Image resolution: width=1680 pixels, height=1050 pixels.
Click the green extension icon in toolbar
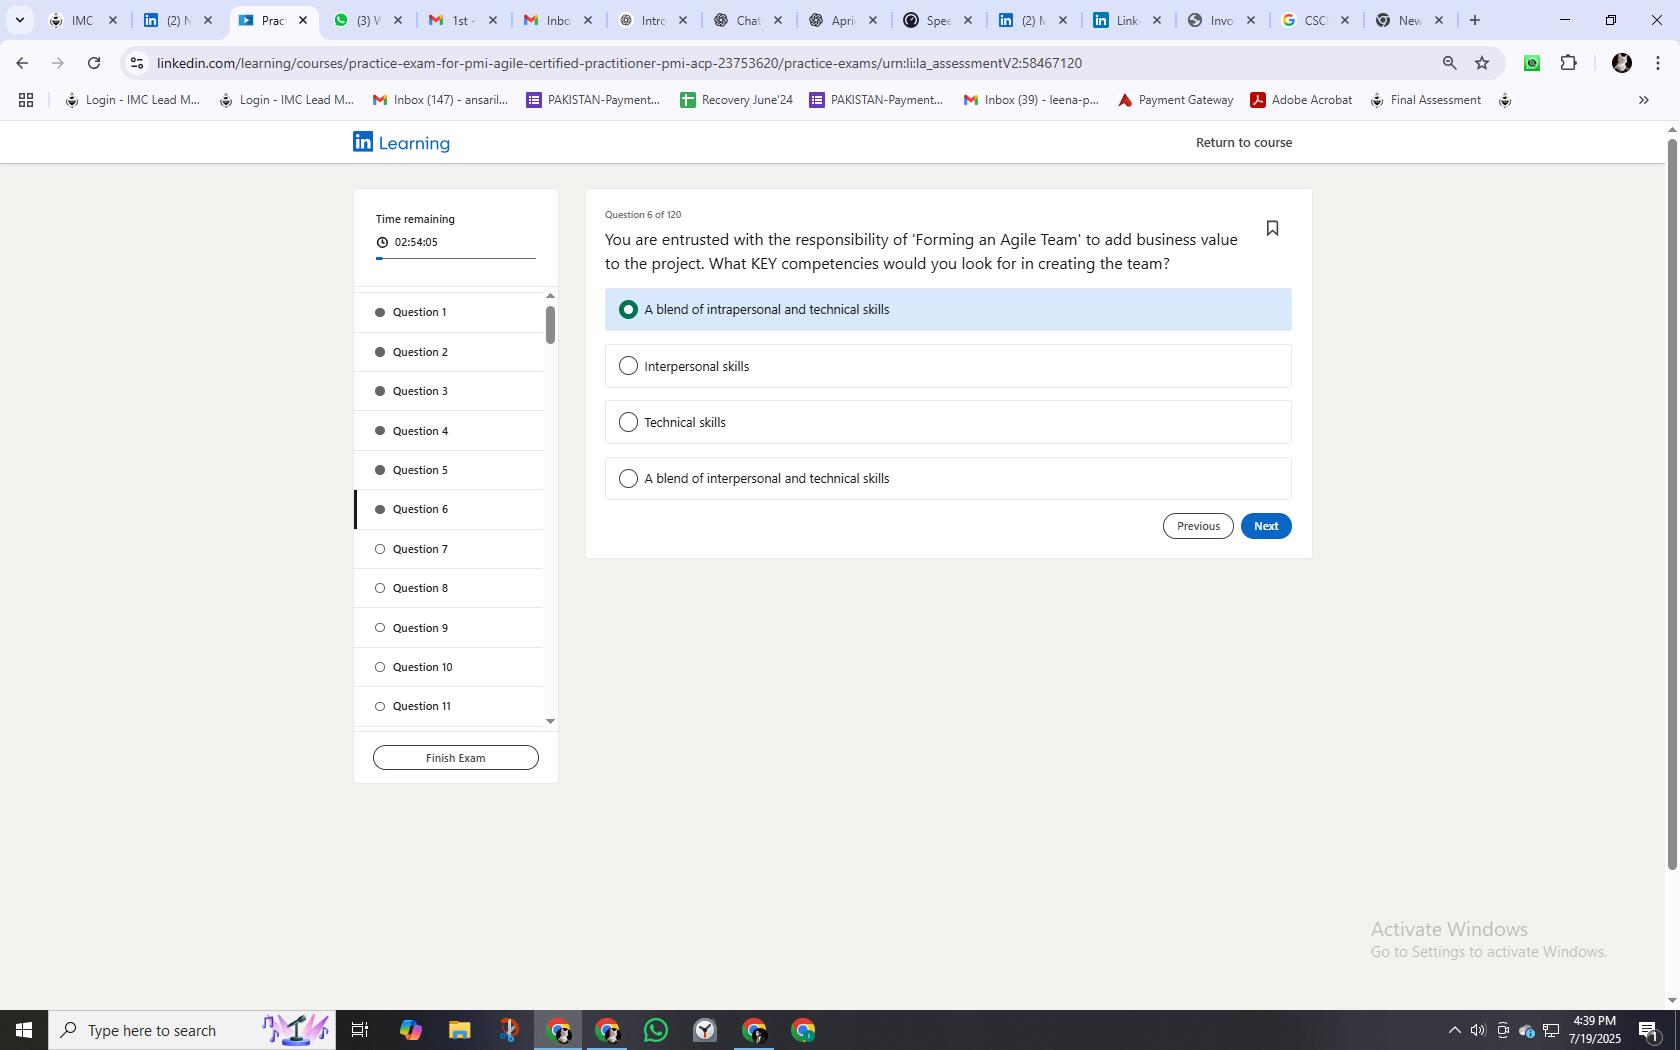(1531, 63)
